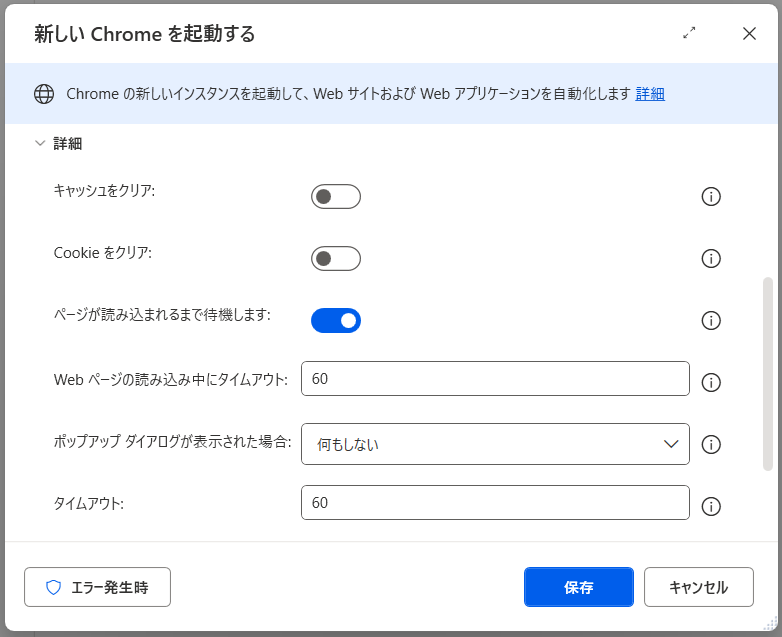Click the Web ページの読み込み中にタイムアウト input field
This screenshot has width=782, height=637.
495,379
